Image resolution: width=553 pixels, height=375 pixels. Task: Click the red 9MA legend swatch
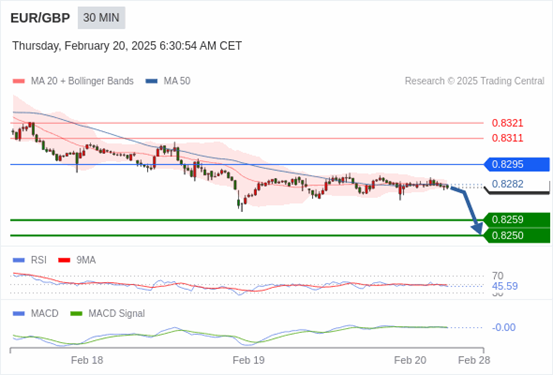(x=64, y=260)
